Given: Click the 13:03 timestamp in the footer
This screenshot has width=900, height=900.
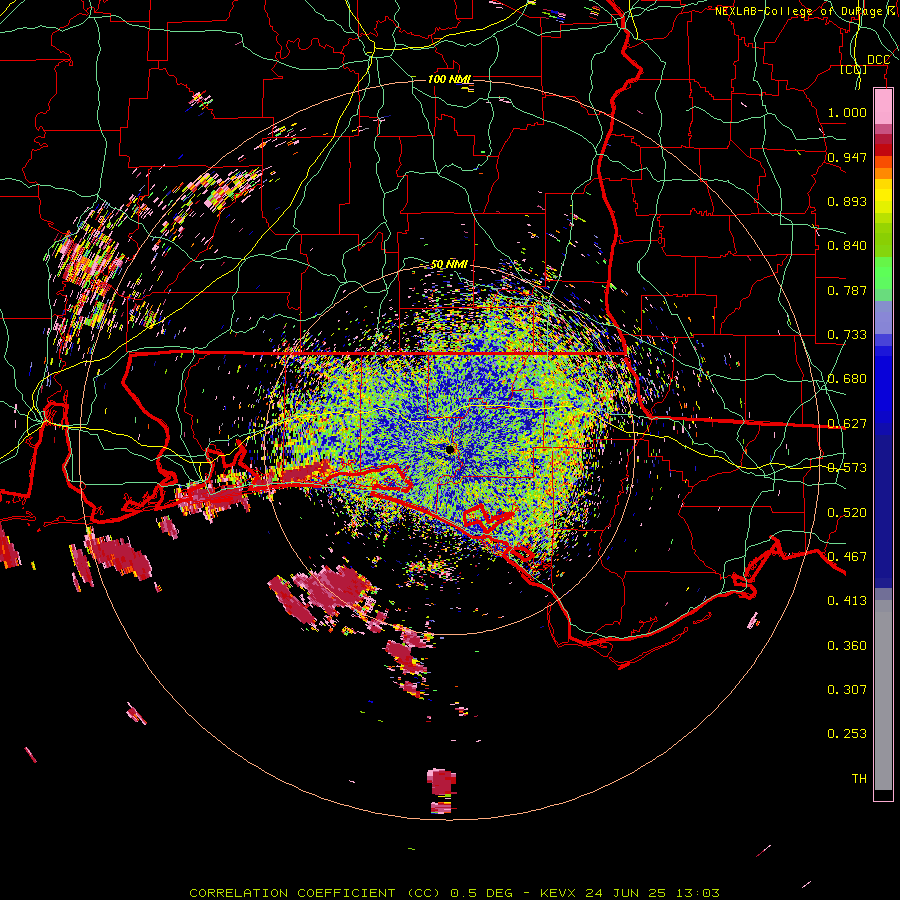Looking at the screenshot, I should pos(697,893).
